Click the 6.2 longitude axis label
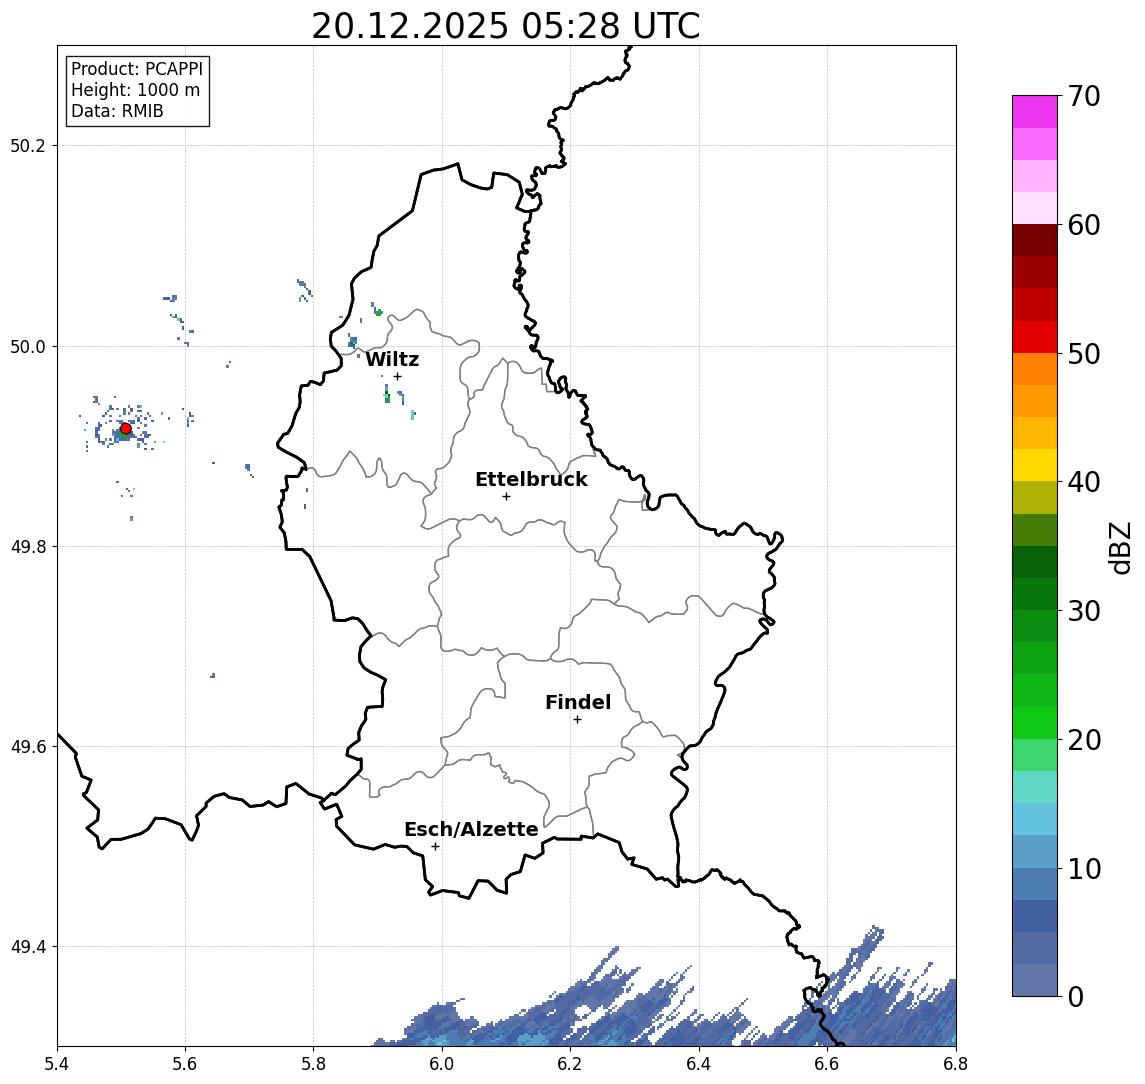Image resolution: width=1145 pixels, height=1084 pixels. coord(570,1064)
